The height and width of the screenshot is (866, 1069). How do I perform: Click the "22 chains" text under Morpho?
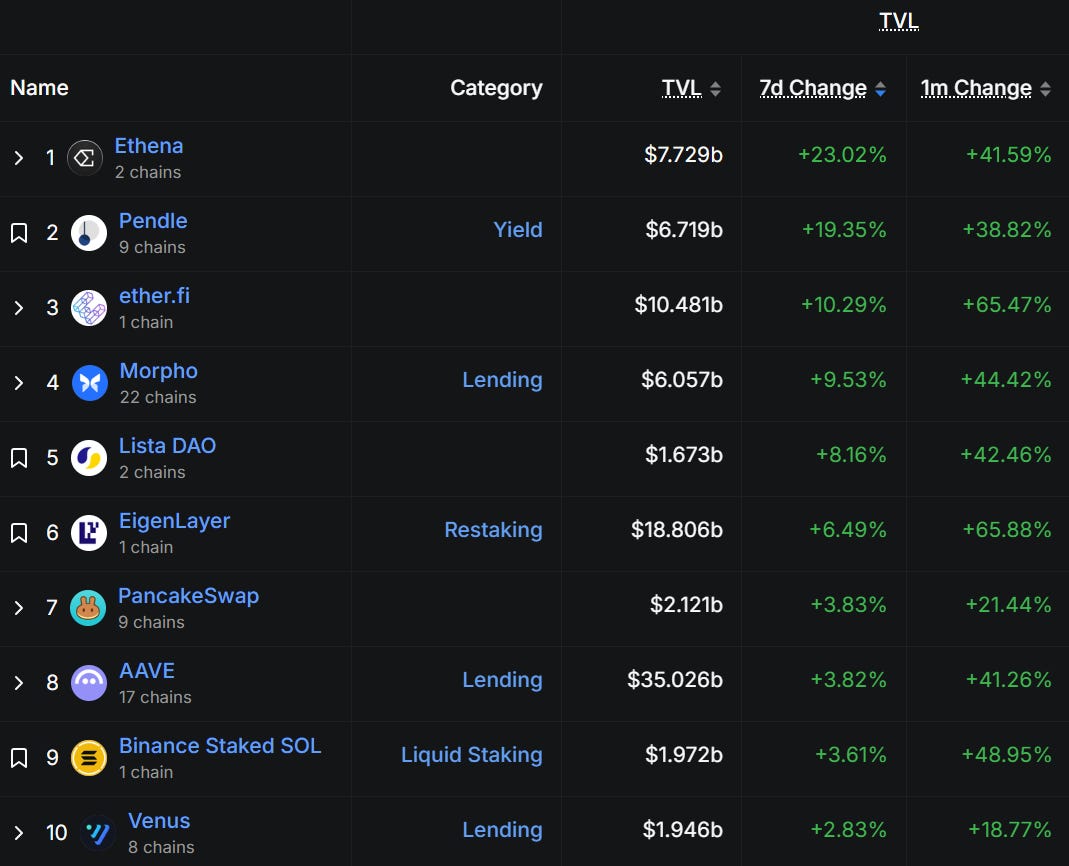pos(158,398)
